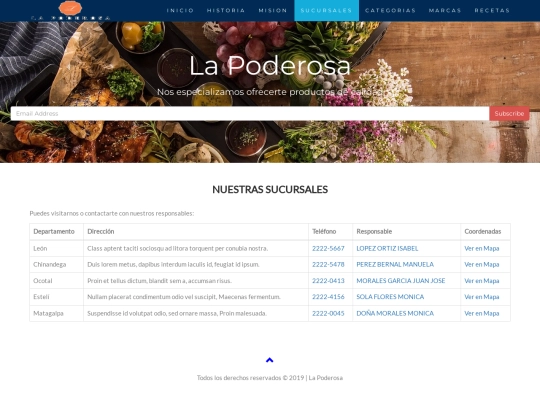This screenshot has height=405, width=540.
Task: Click address starting 'Proin et tellus dictum'
Action: [x=159, y=281]
